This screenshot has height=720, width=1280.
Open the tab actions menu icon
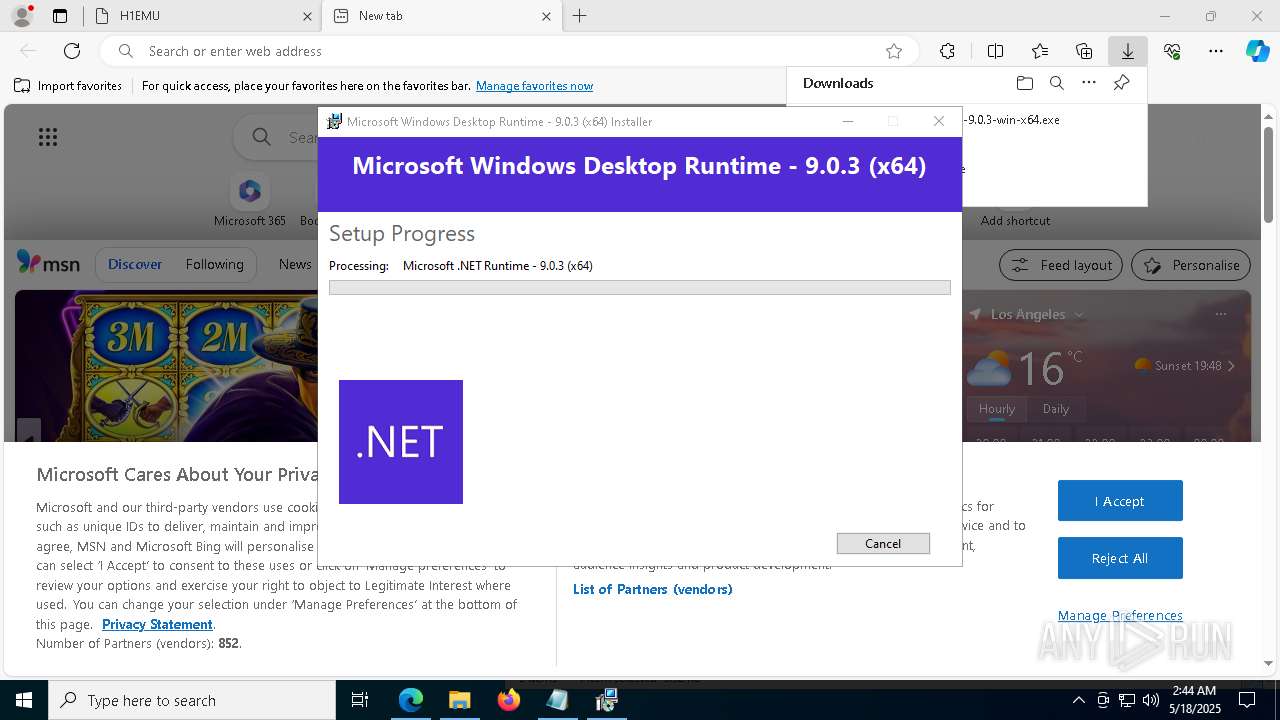(x=60, y=16)
